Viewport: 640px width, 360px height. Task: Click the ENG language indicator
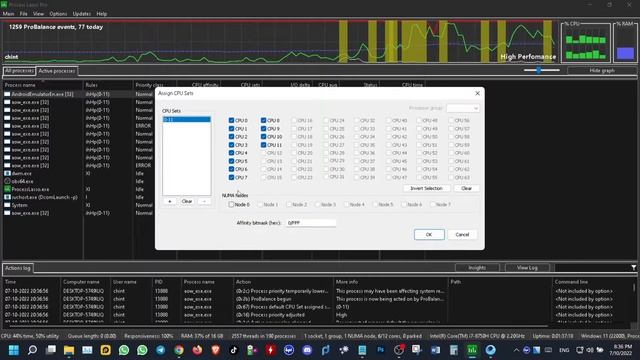(564, 350)
